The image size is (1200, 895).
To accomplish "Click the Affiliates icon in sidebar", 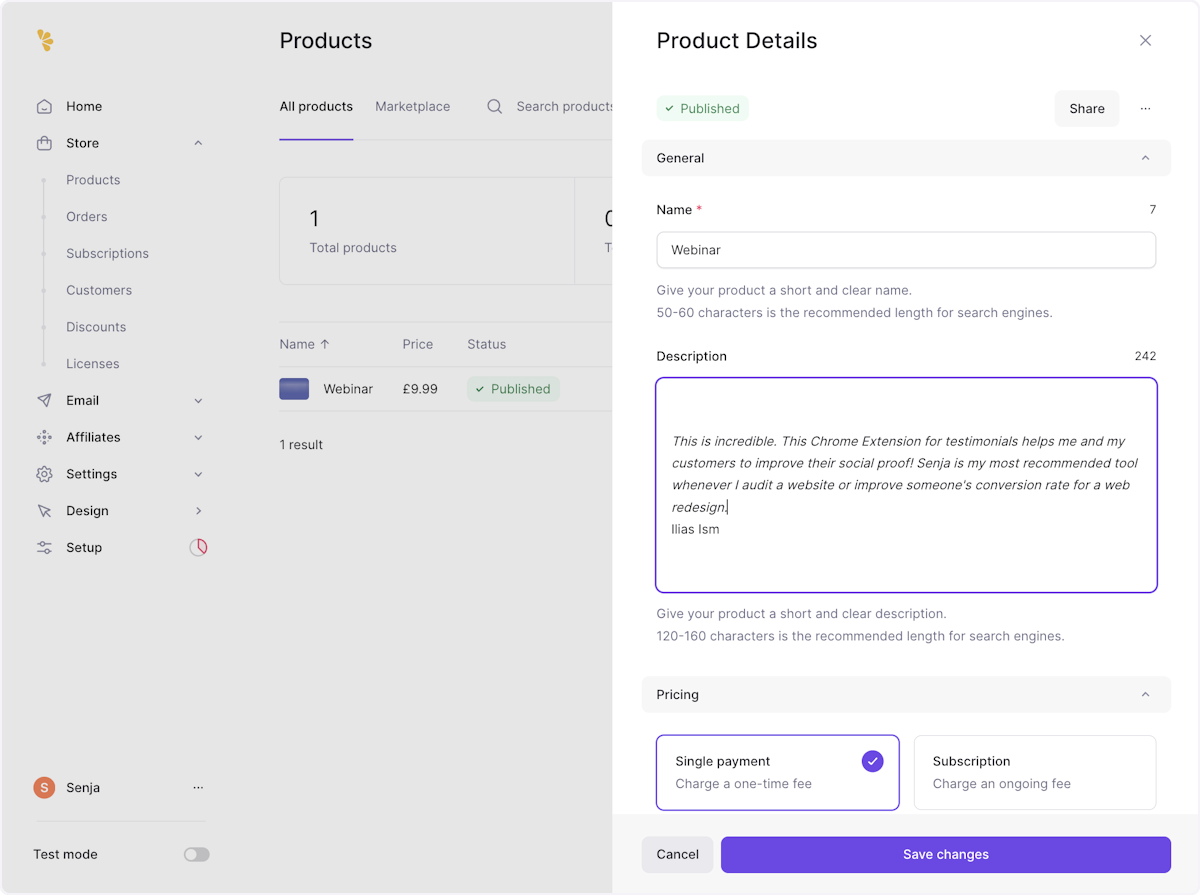I will tap(44, 437).
